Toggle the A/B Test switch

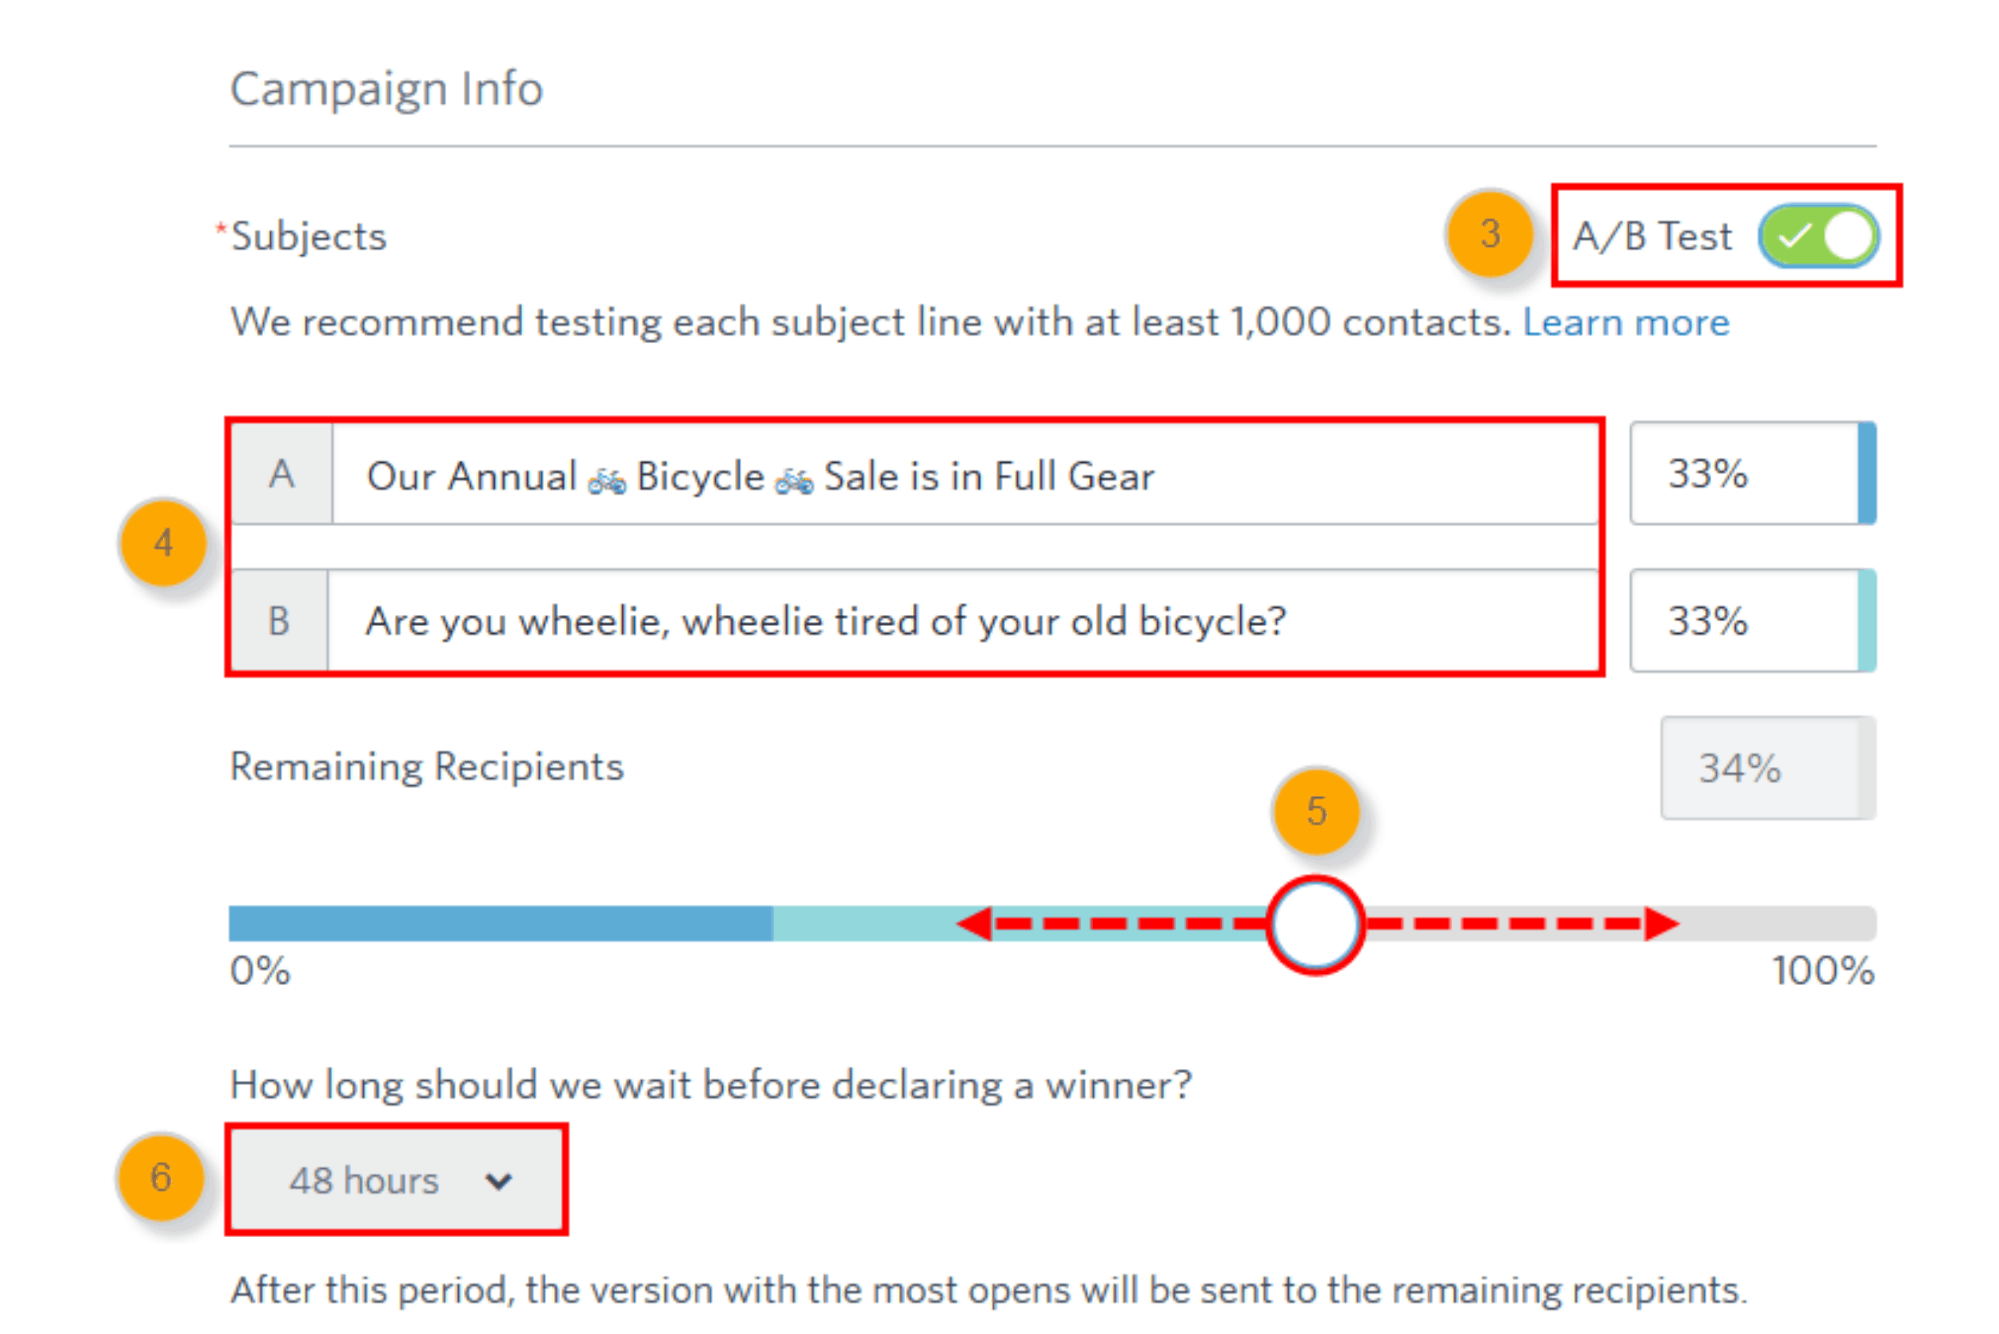[1819, 236]
